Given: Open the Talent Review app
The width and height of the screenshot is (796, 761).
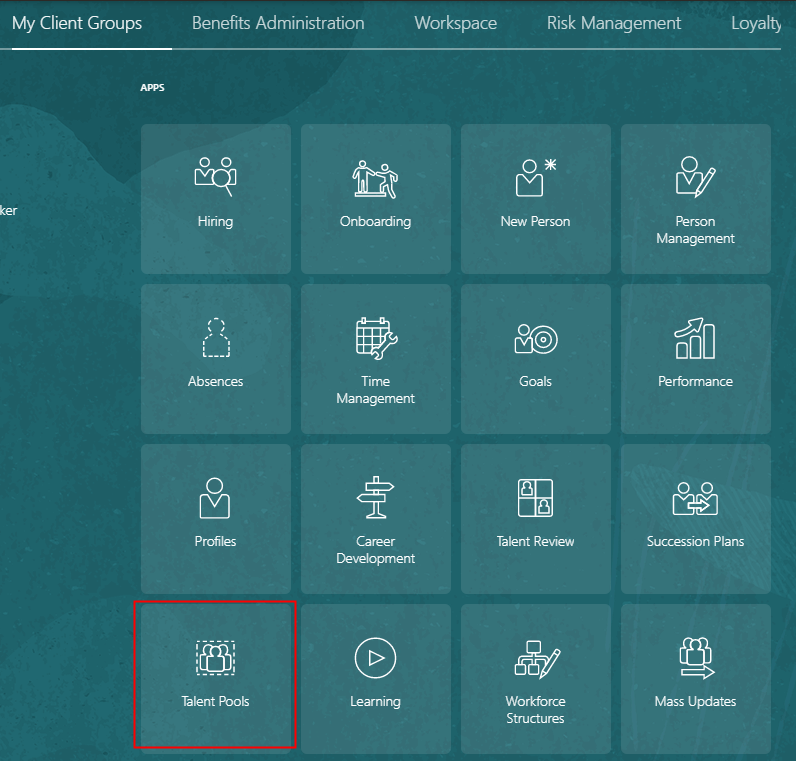Looking at the screenshot, I should point(536,519).
